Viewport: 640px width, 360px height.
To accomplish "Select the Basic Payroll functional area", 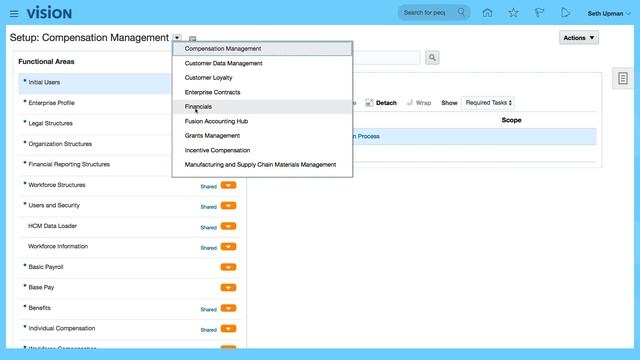I will click(46, 267).
